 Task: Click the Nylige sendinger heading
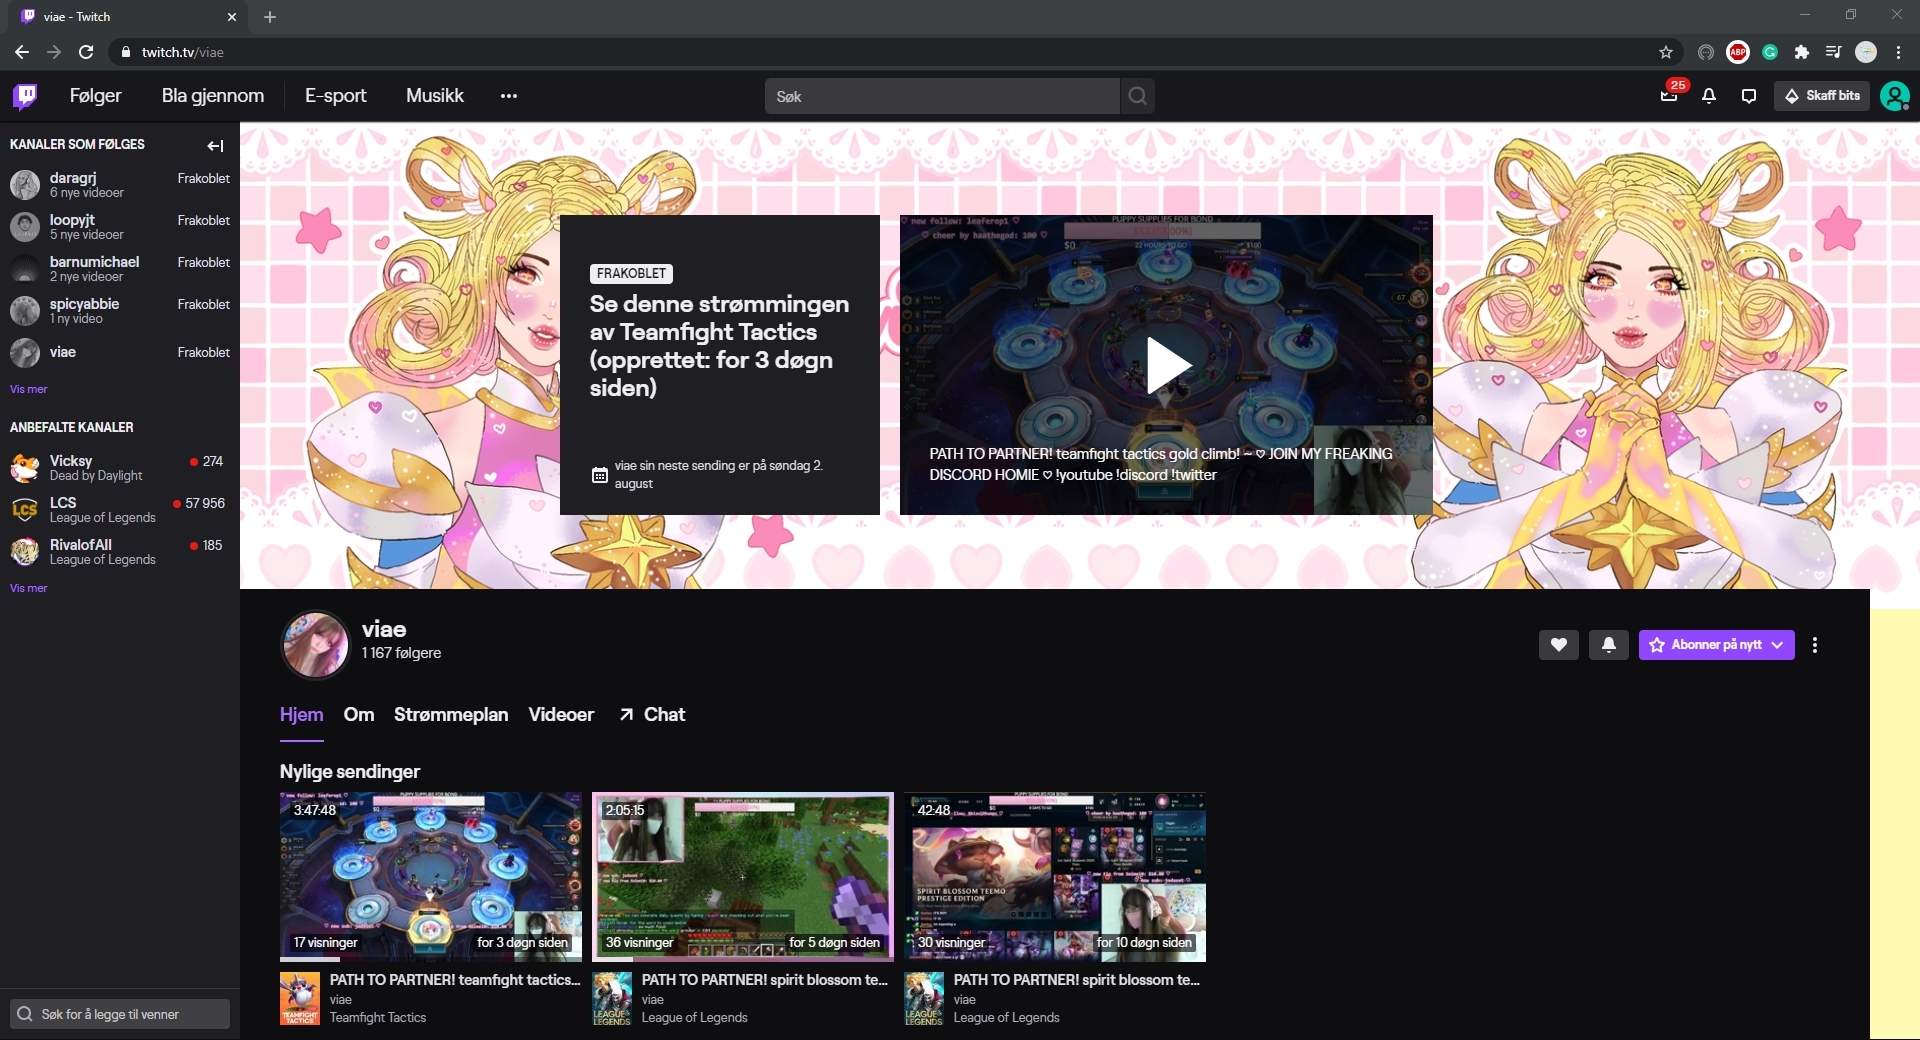pos(350,772)
